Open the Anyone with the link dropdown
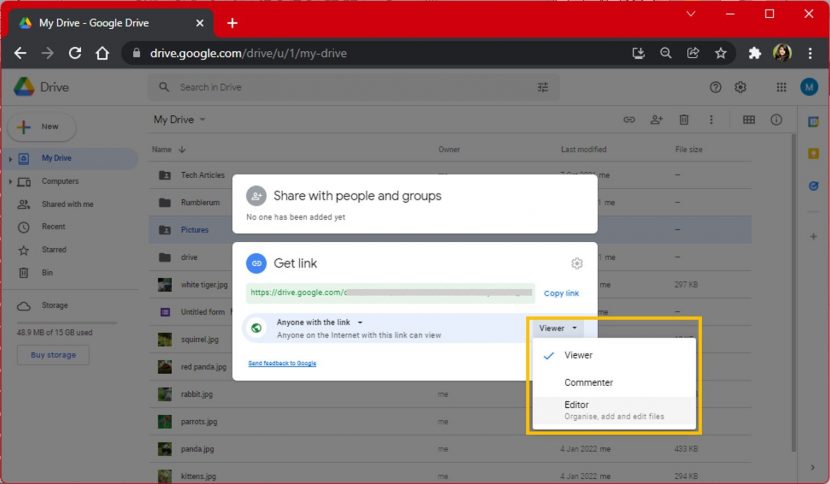The height and width of the screenshot is (484, 830). click(320, 322)
